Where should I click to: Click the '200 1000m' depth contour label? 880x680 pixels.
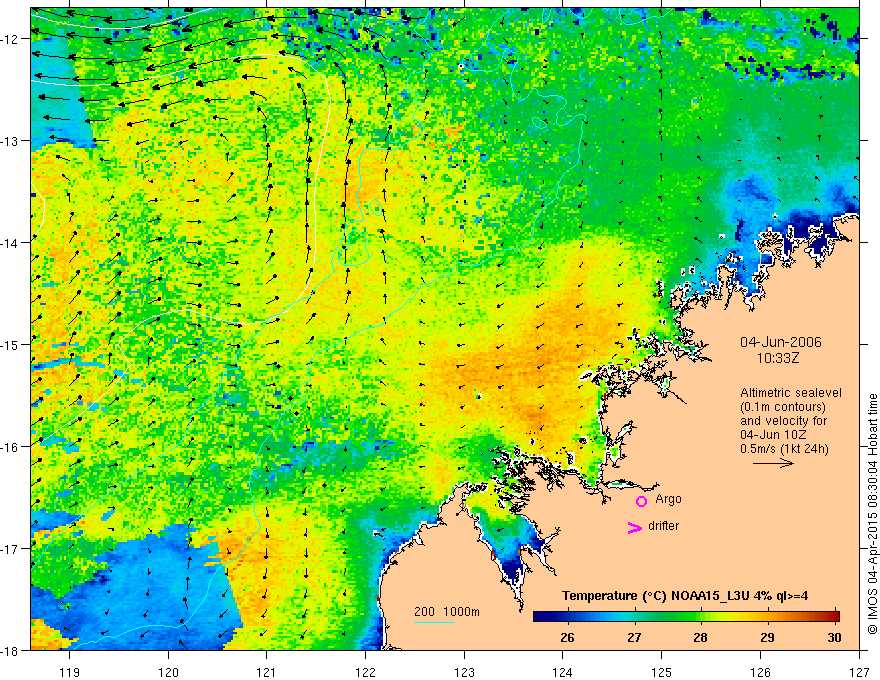[x=447, y=612]
